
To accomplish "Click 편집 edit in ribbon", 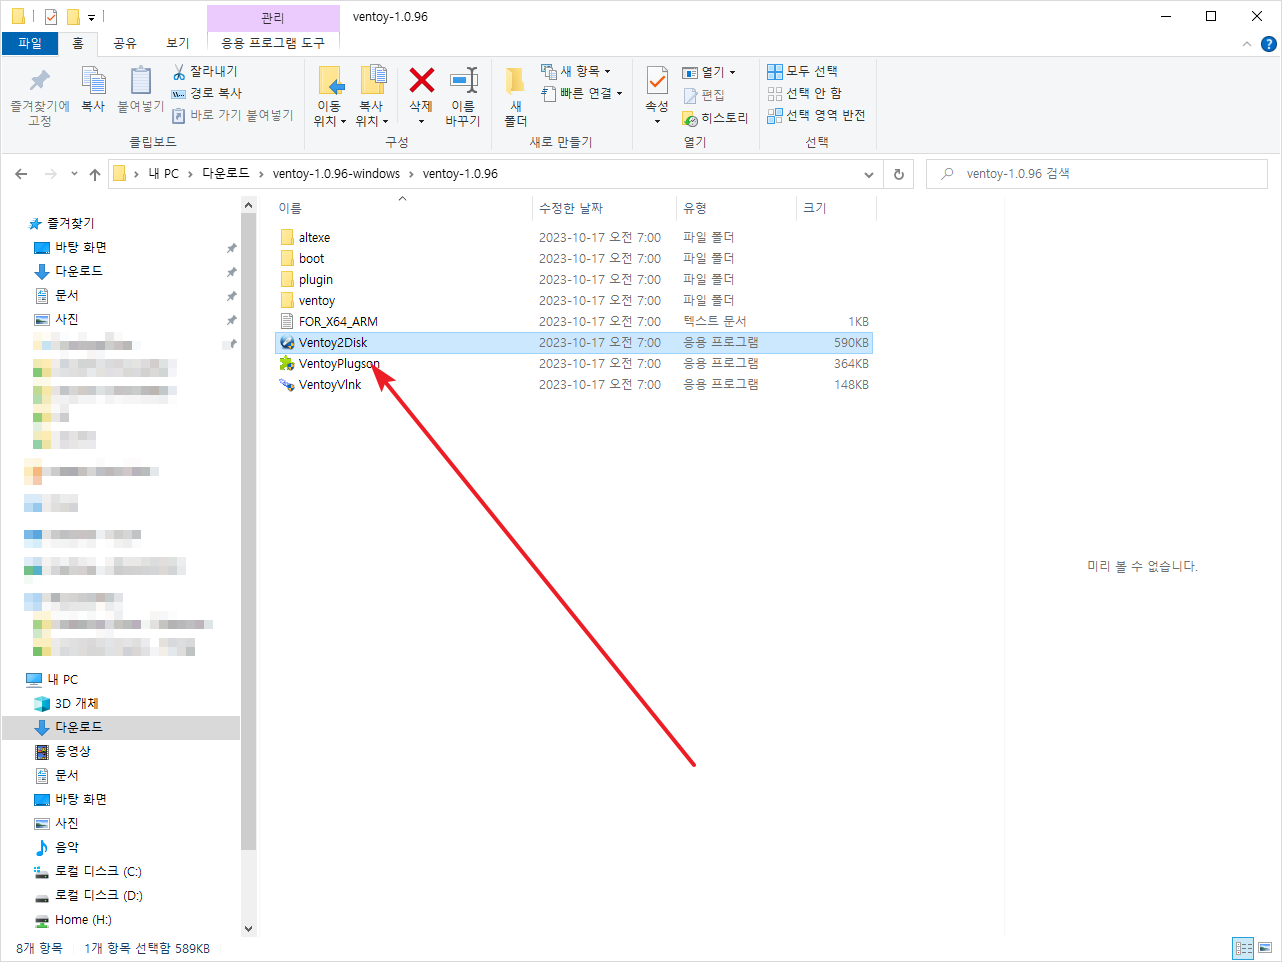I will 704,95.
